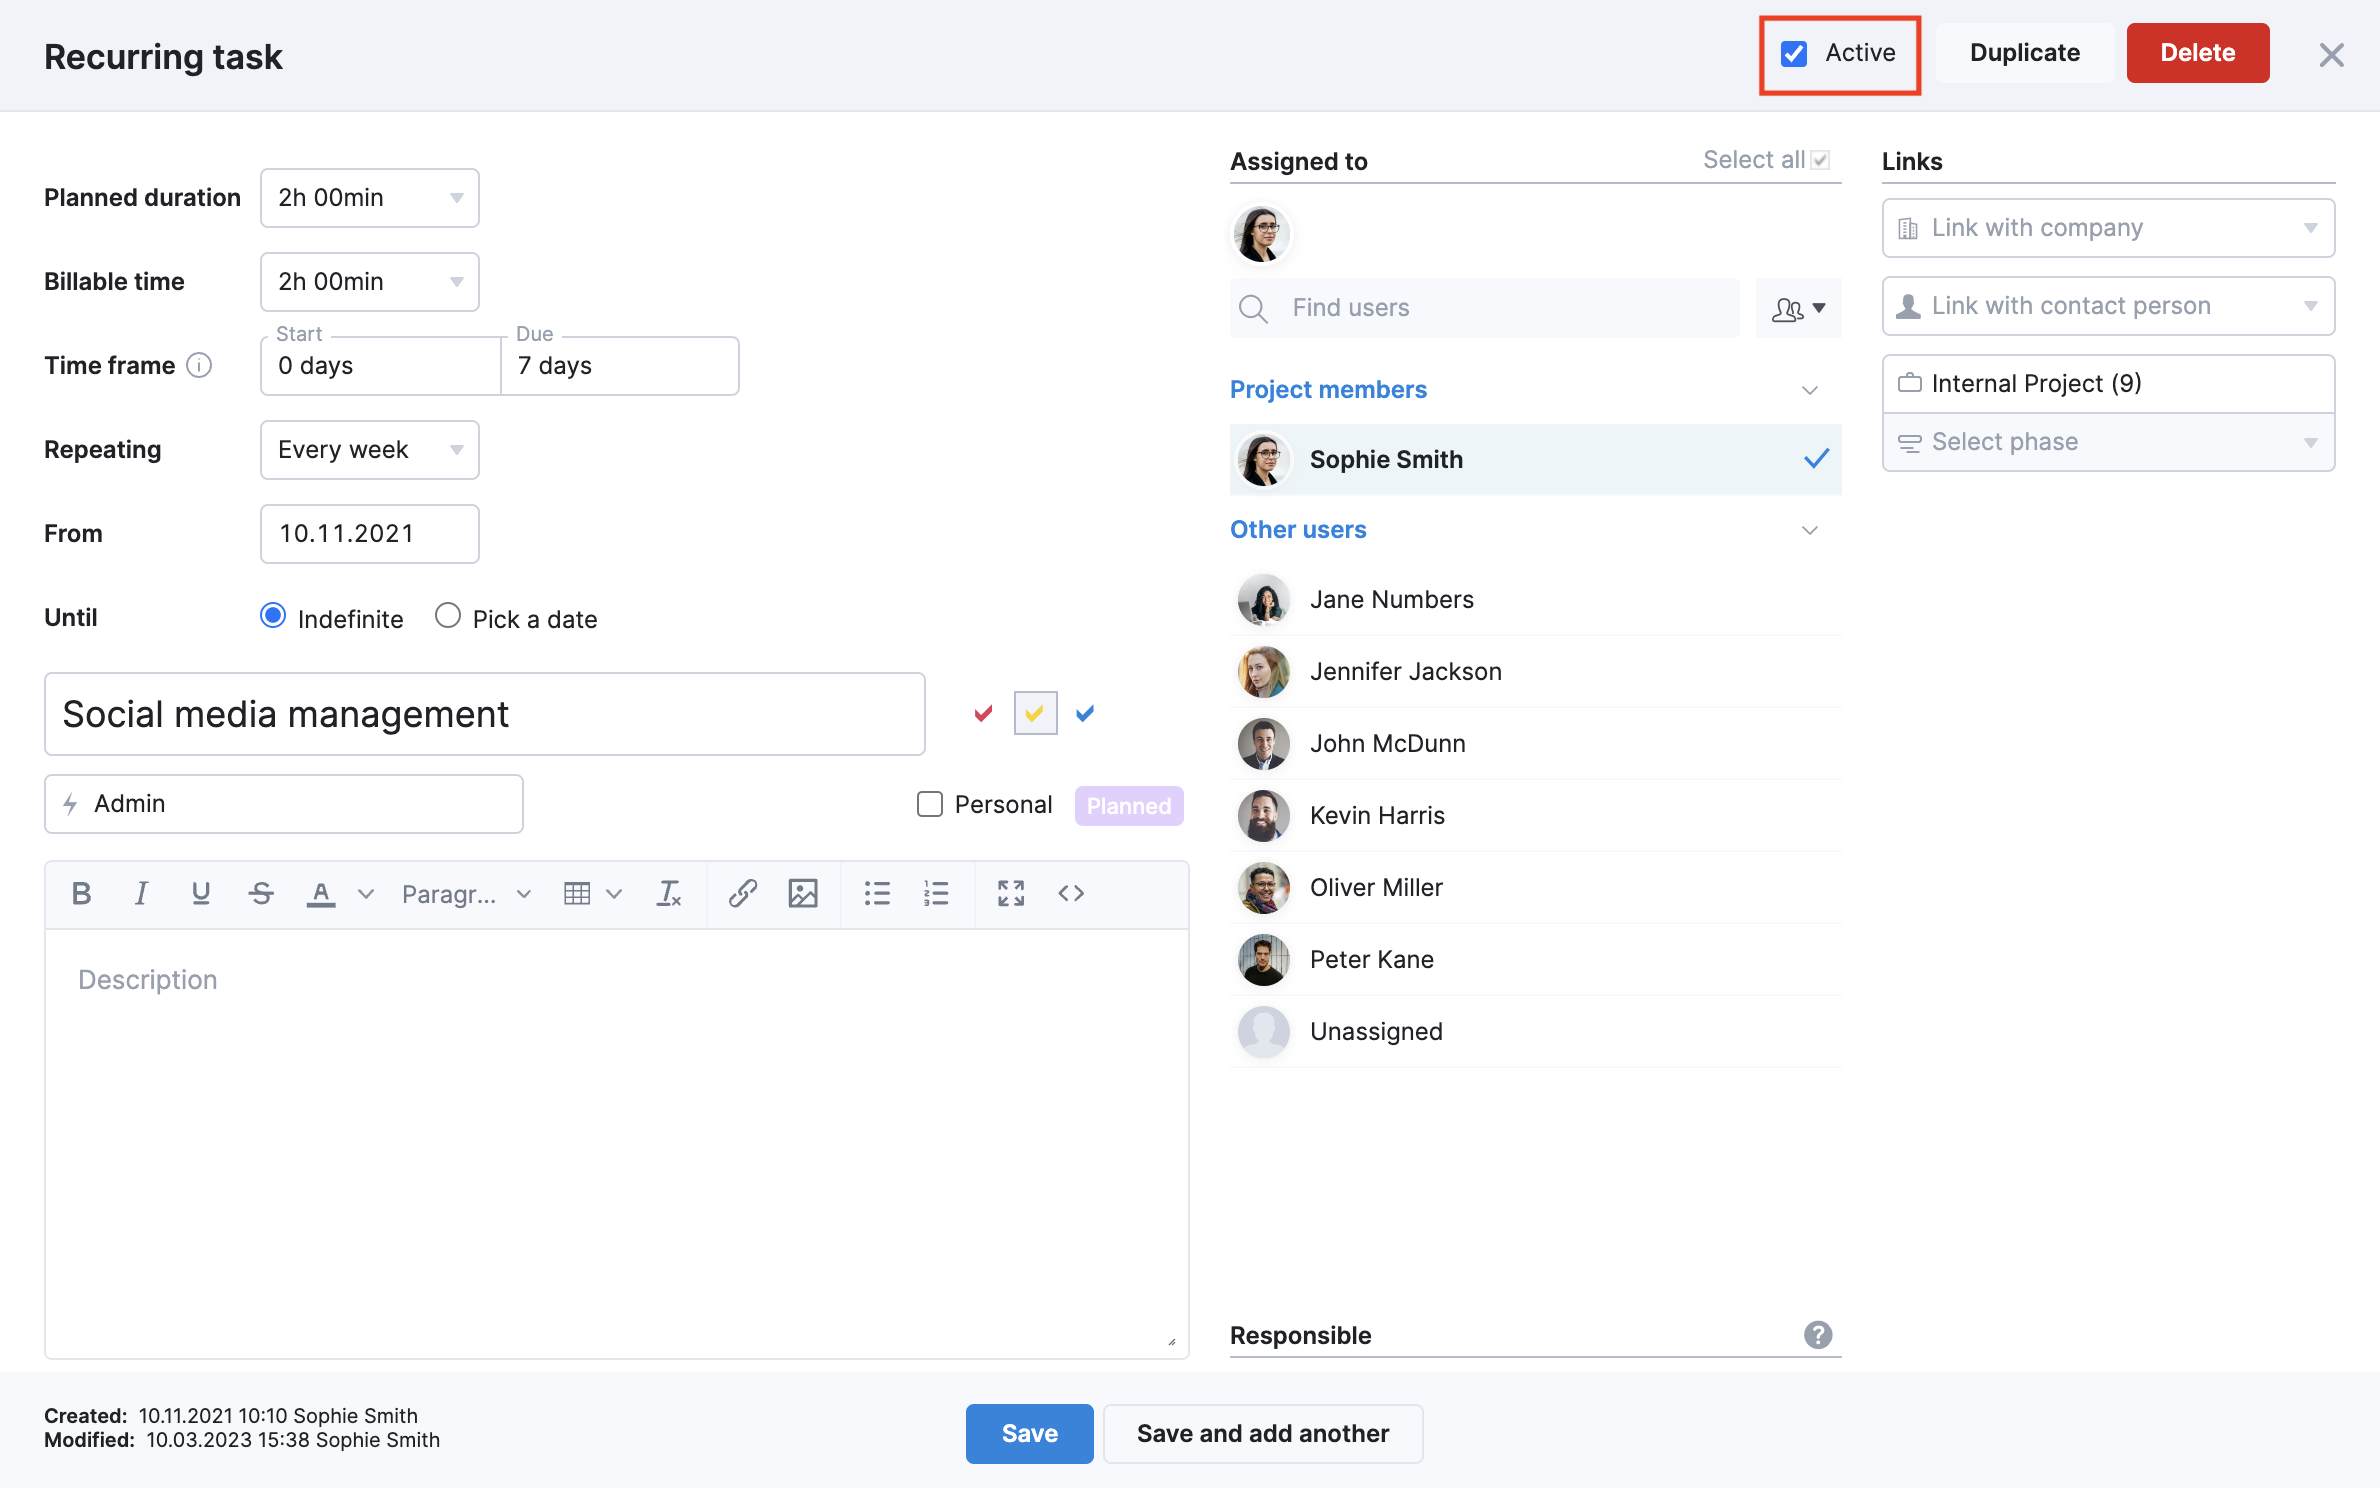2380x1488 pixels.
Task: Click Save and add another button
Action: click(1262, 1433)
